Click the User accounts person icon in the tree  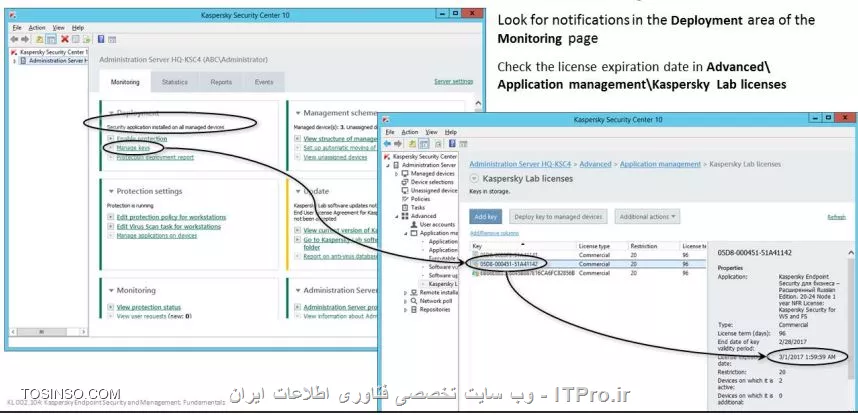(414, 224)
